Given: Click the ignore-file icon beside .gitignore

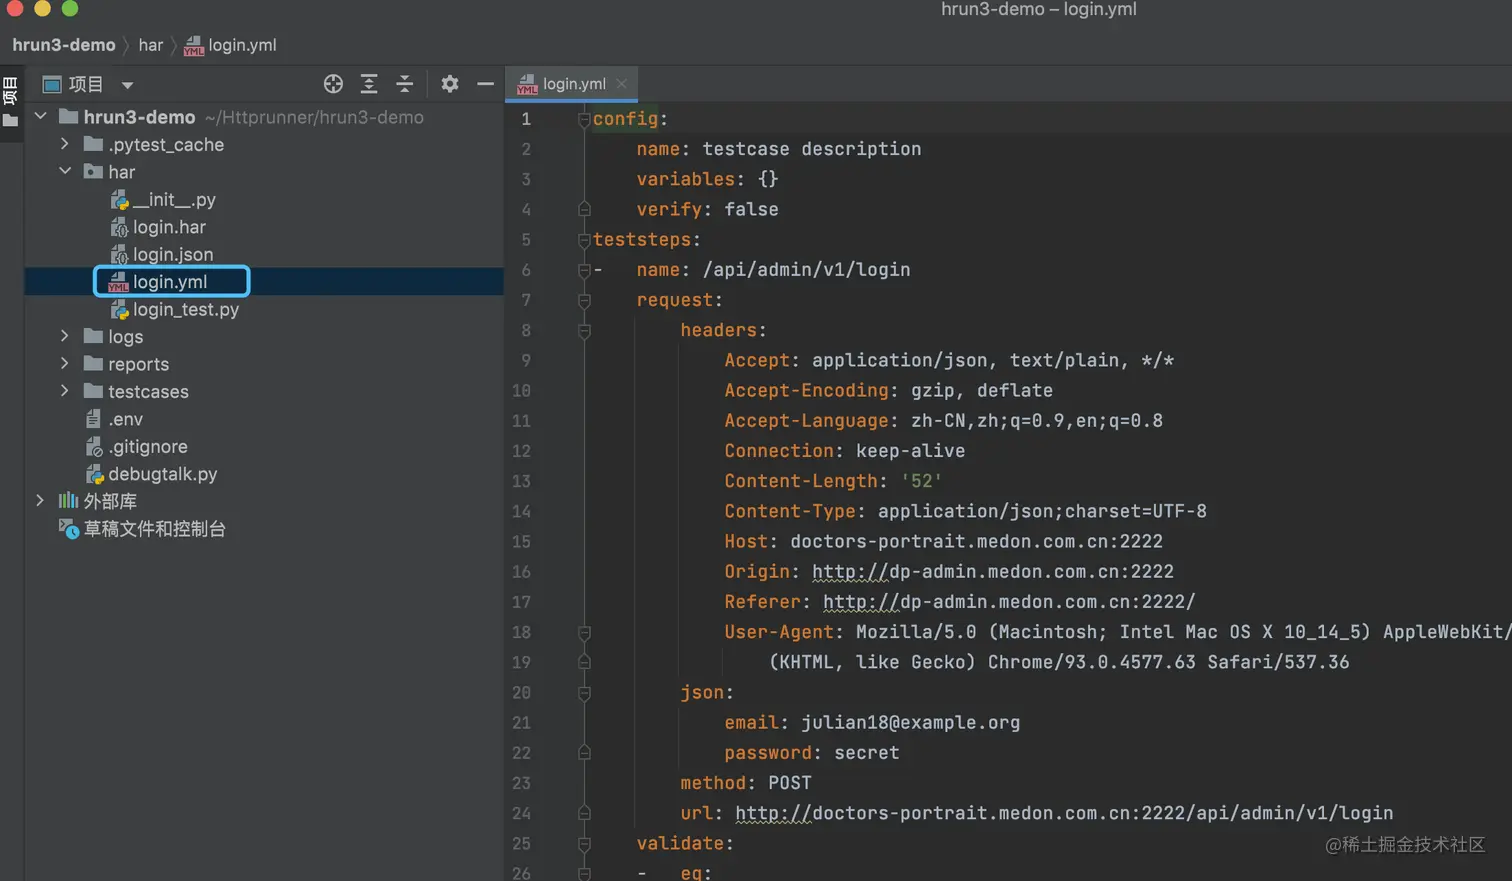Looking at the screenshot, I should point(94,446).
